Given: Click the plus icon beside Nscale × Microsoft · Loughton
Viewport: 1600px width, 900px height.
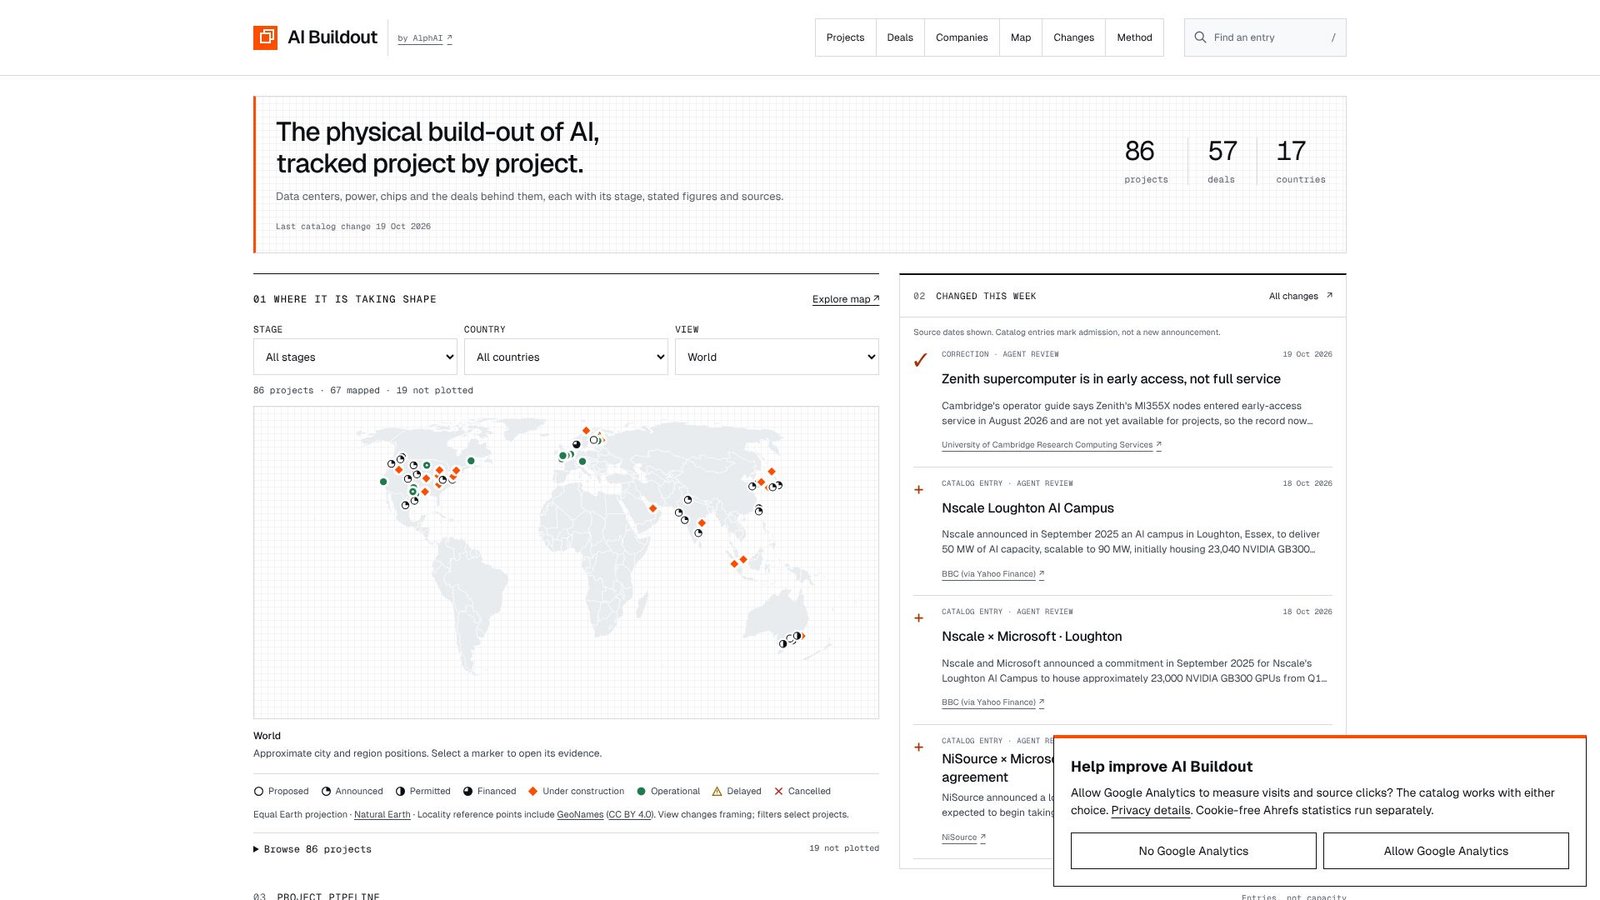Looking at the screenshot, I should pos(919,618).
